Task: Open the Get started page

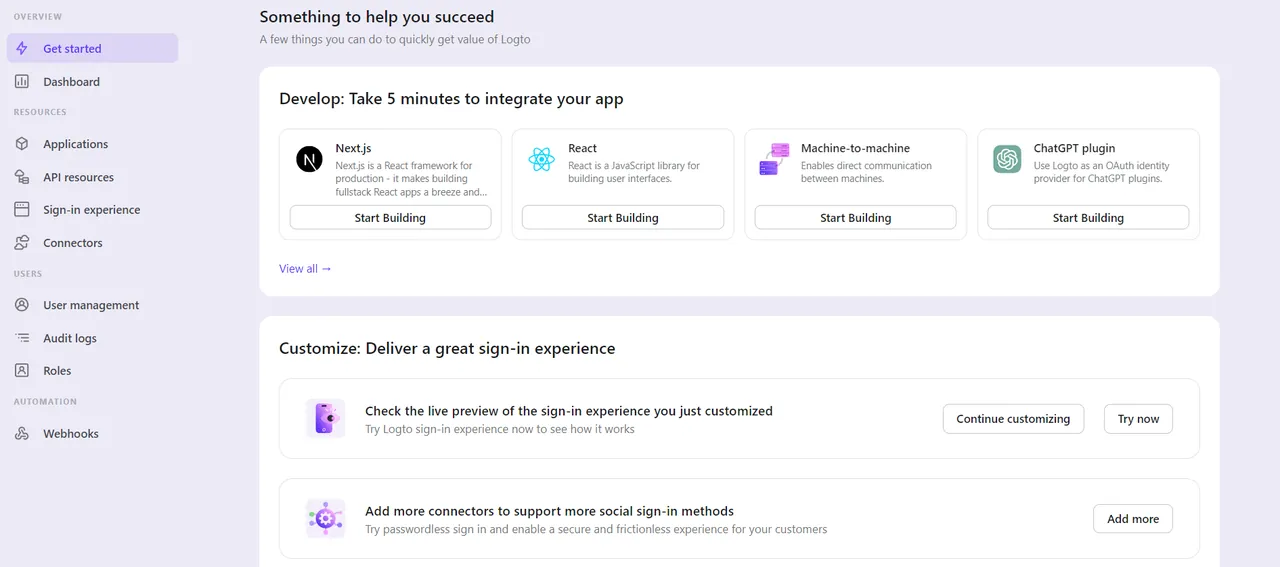Action: (92, 48)
